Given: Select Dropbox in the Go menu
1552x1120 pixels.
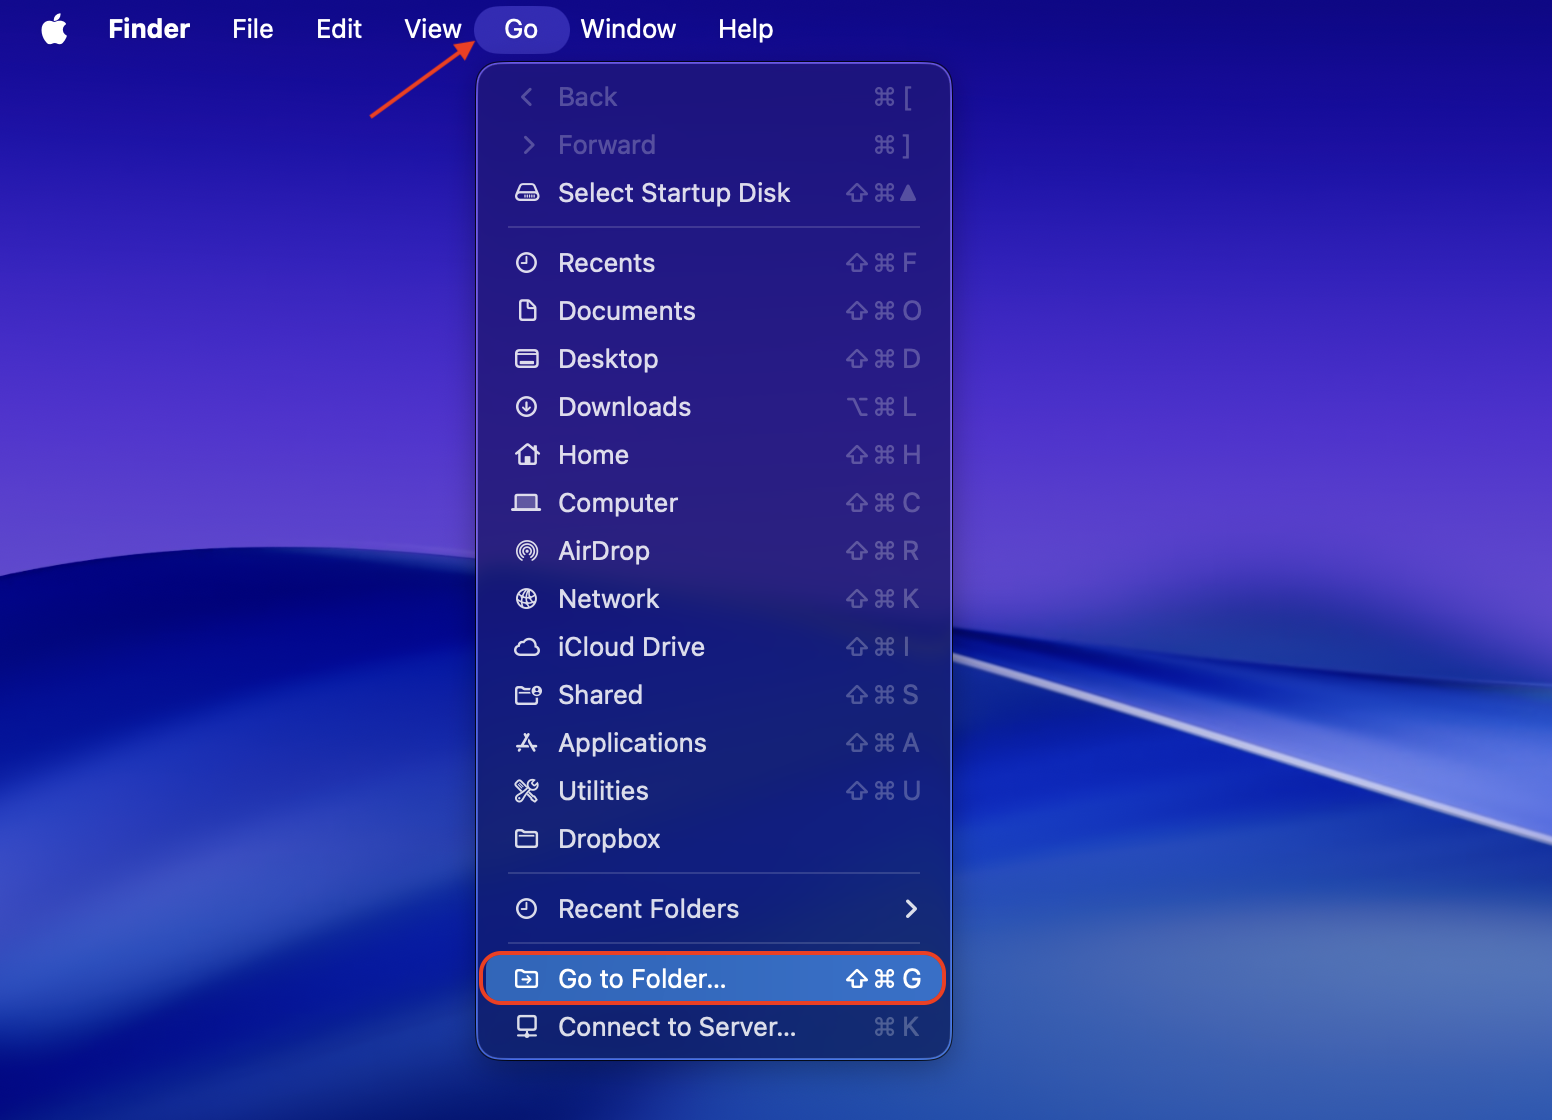Looking at the screenshot, I should pyautogui.click(x=714, y=839).
